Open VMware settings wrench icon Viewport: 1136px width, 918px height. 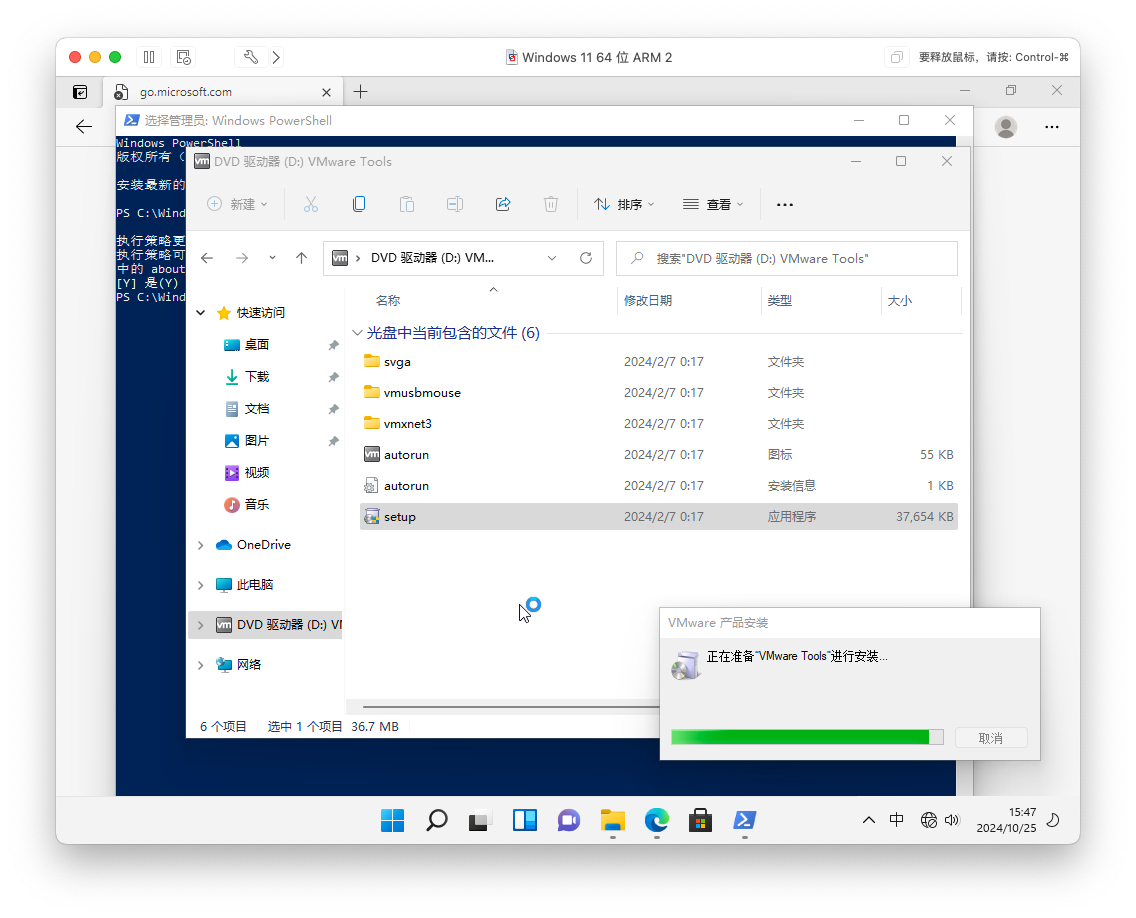coord(251,57)
